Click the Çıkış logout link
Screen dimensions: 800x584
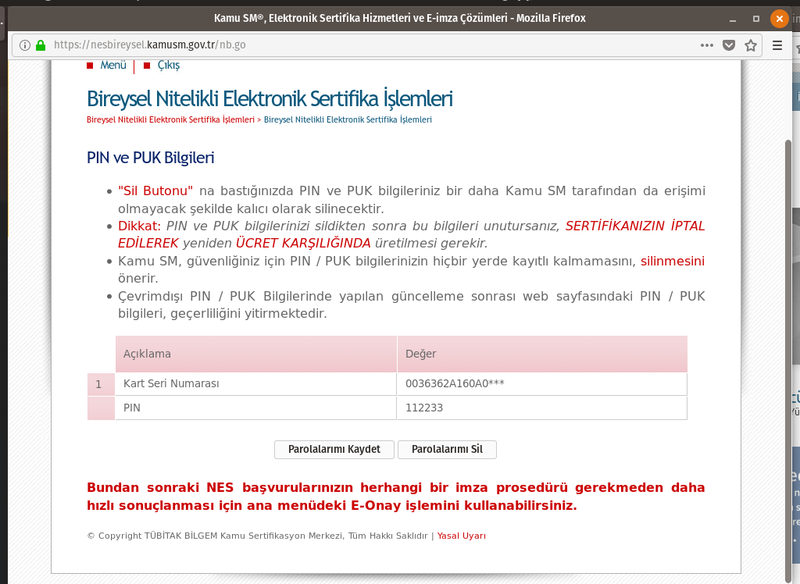coord(168,65)
